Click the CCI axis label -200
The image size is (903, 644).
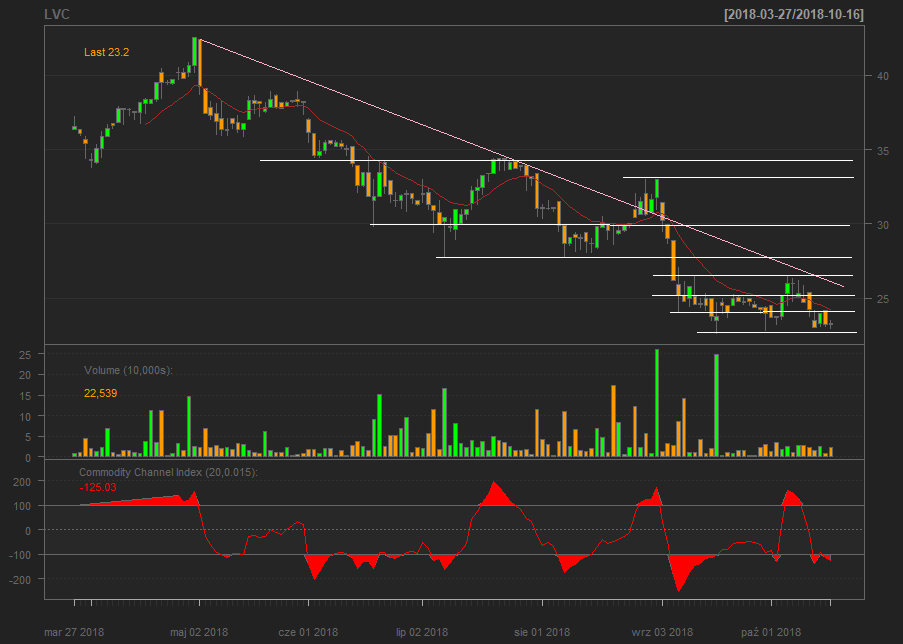click(20, 580)
